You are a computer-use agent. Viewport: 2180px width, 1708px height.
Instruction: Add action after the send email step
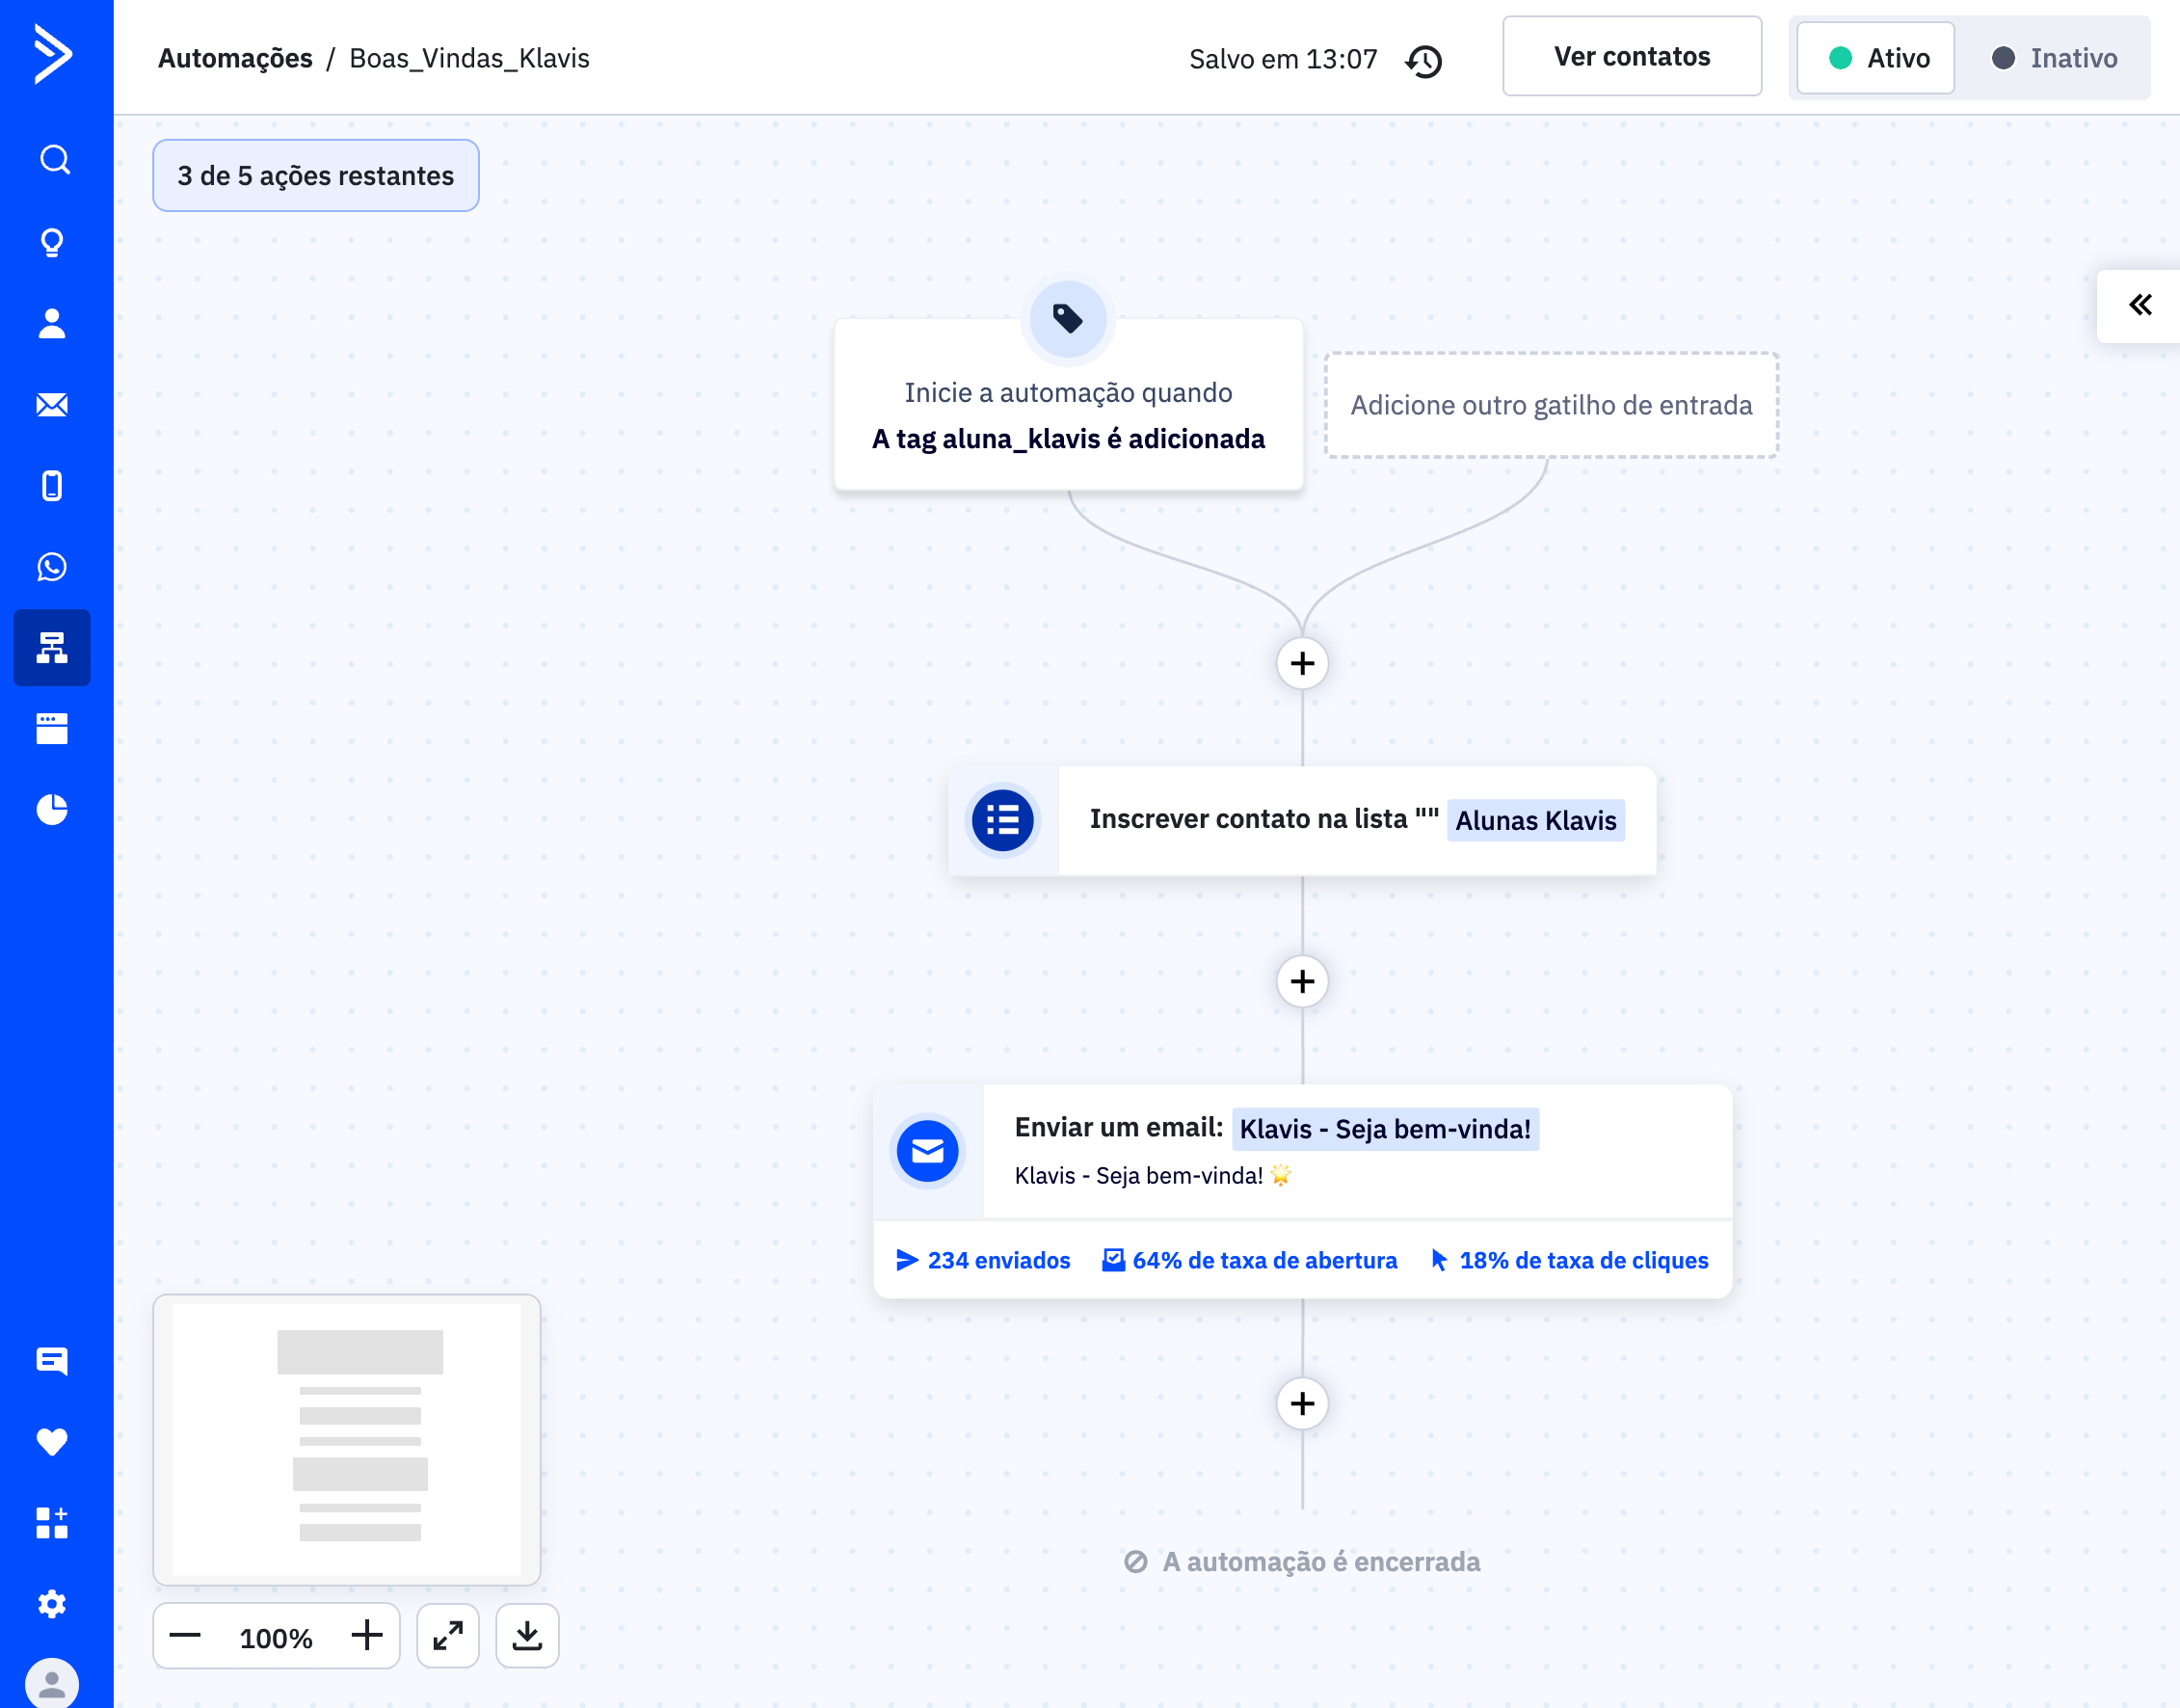[x=1302, y=1403]
